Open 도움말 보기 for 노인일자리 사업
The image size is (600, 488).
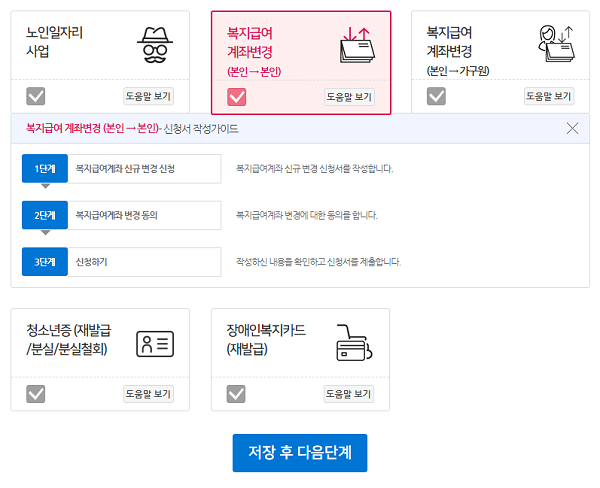(x=148, y=96)
